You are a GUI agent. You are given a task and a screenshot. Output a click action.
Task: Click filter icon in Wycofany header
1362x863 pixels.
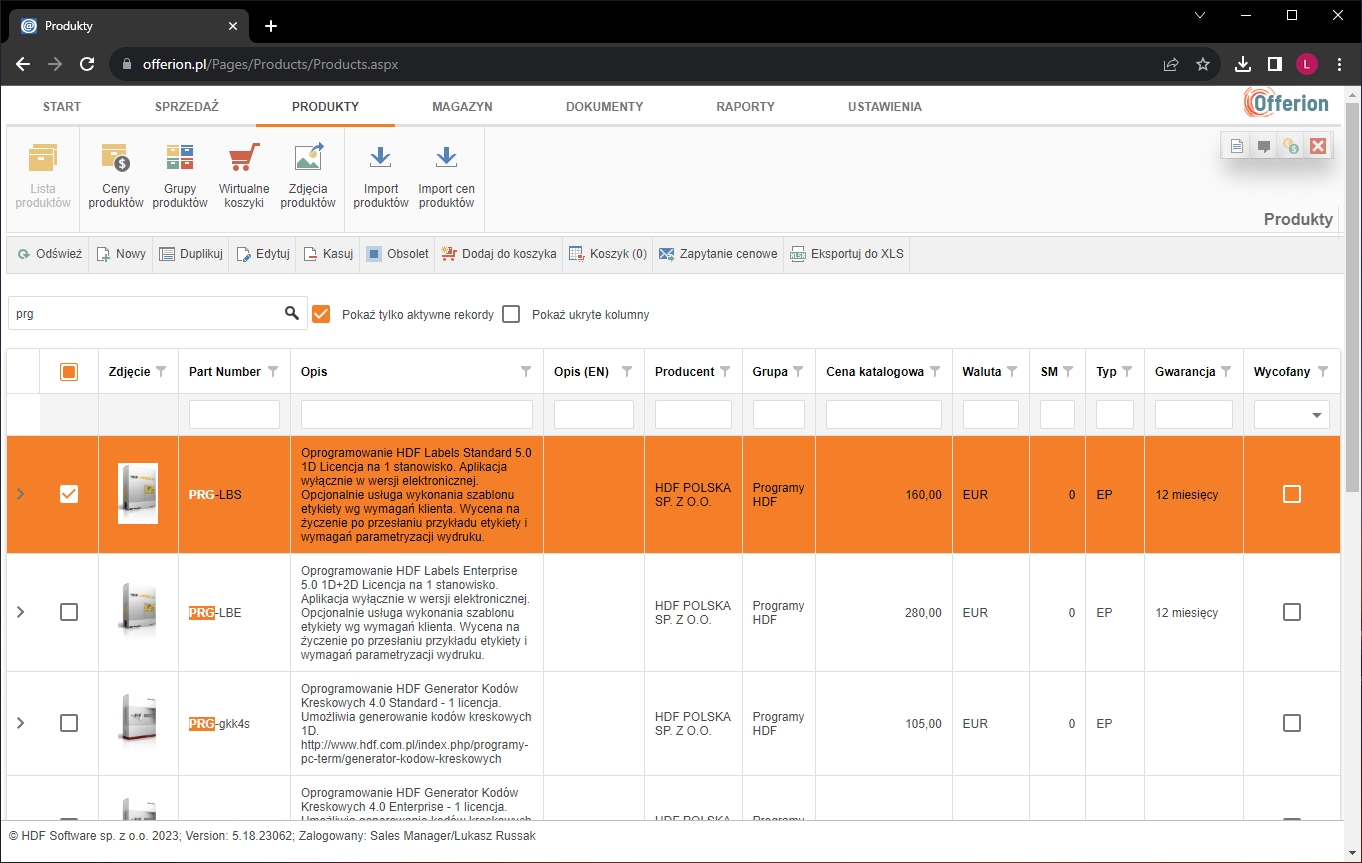click(1323, 372)
